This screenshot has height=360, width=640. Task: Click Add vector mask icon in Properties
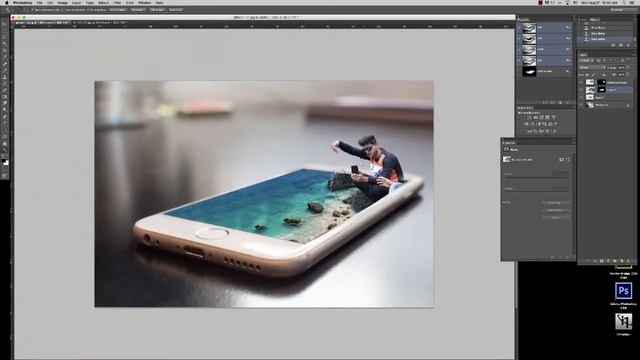tap(568, 160)
